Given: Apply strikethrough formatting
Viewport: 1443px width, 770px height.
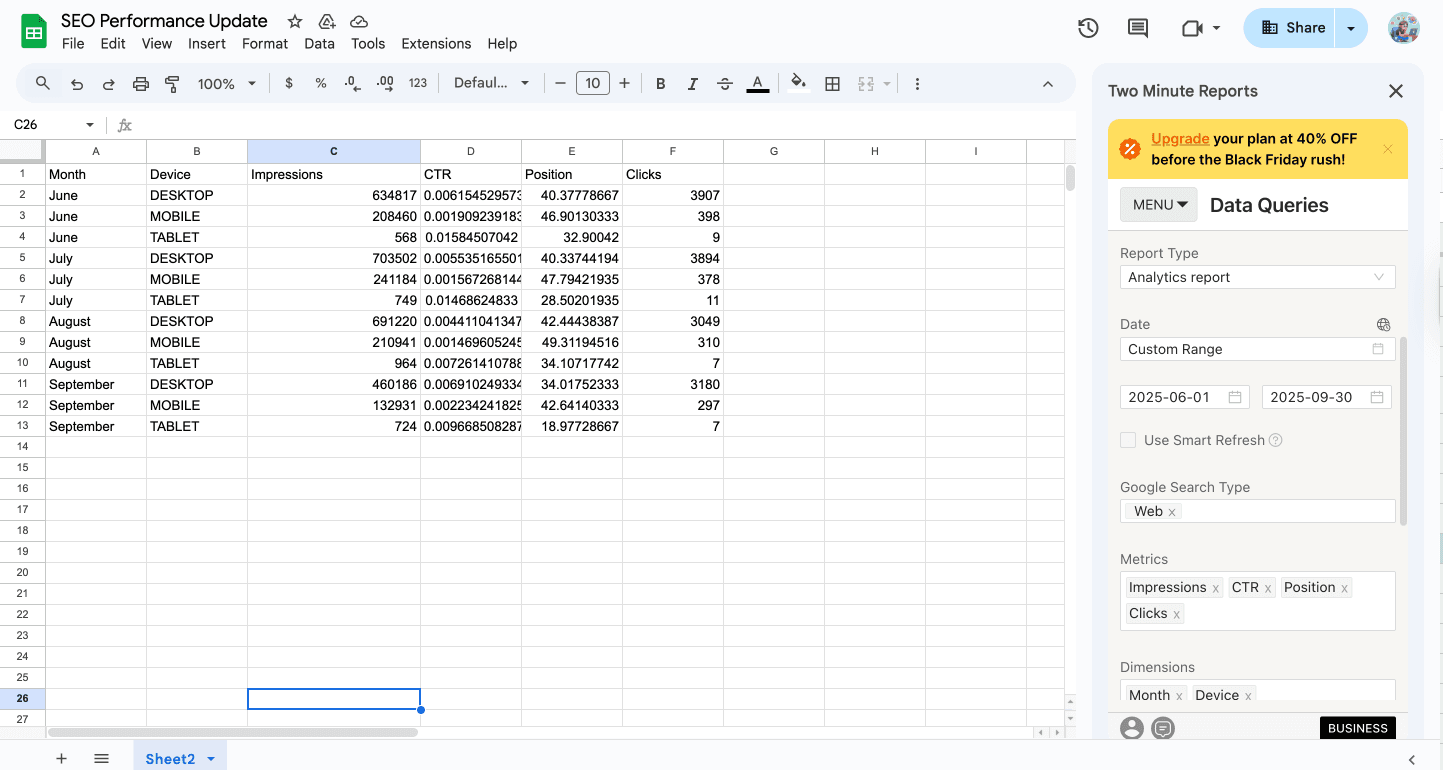Looking at the screenshot, I should 724,83.
